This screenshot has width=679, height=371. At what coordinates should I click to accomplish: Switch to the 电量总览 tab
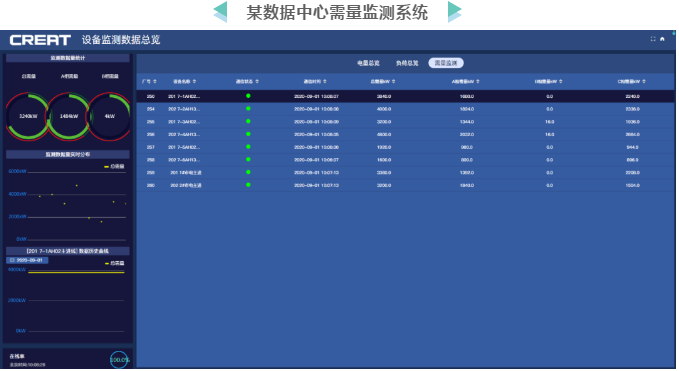[x=369, y=63]
